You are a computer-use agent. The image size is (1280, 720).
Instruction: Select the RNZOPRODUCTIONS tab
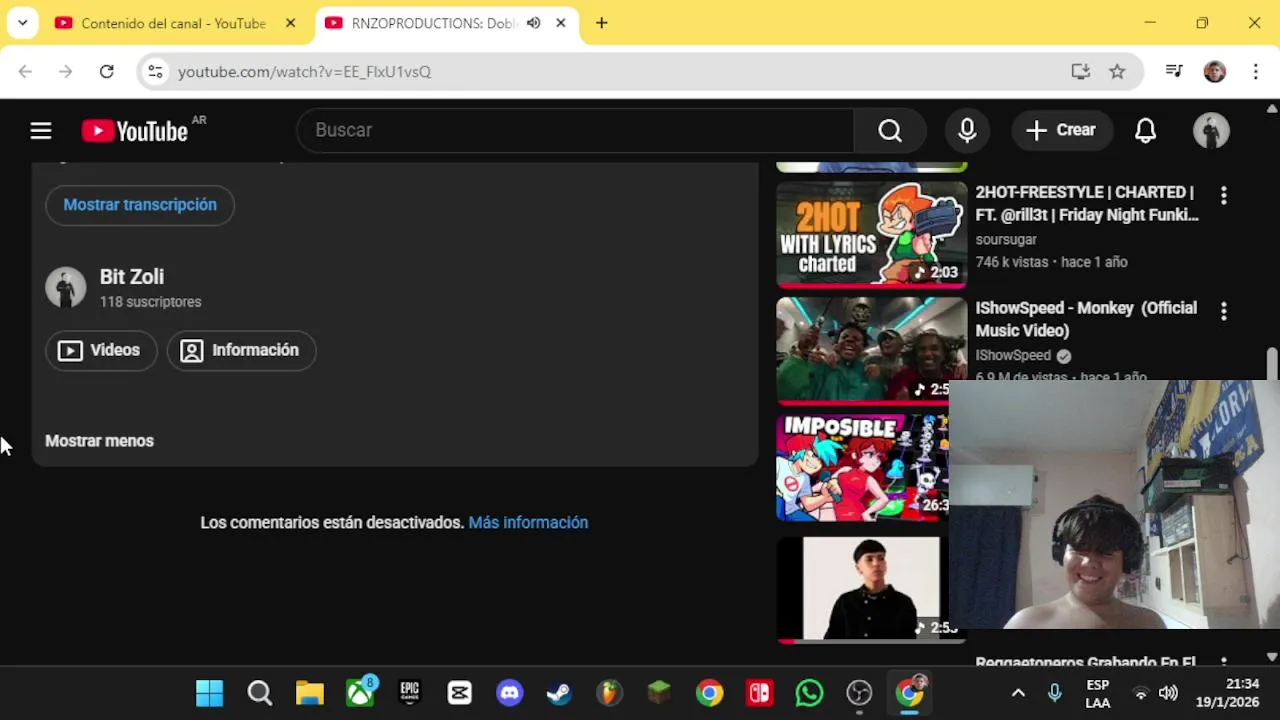432,23
